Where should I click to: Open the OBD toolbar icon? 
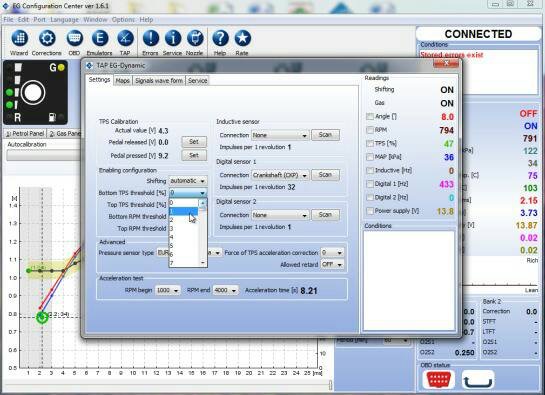(74, 38)
